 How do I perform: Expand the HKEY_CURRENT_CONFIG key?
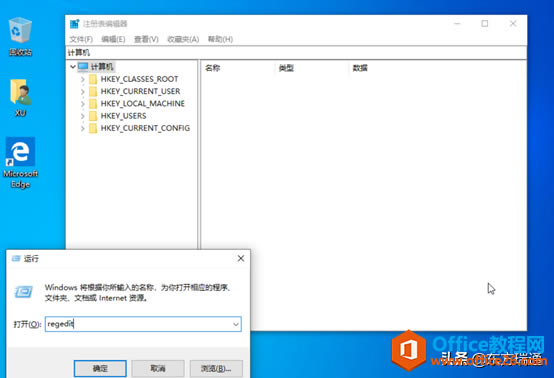click(x=83, y=128)
